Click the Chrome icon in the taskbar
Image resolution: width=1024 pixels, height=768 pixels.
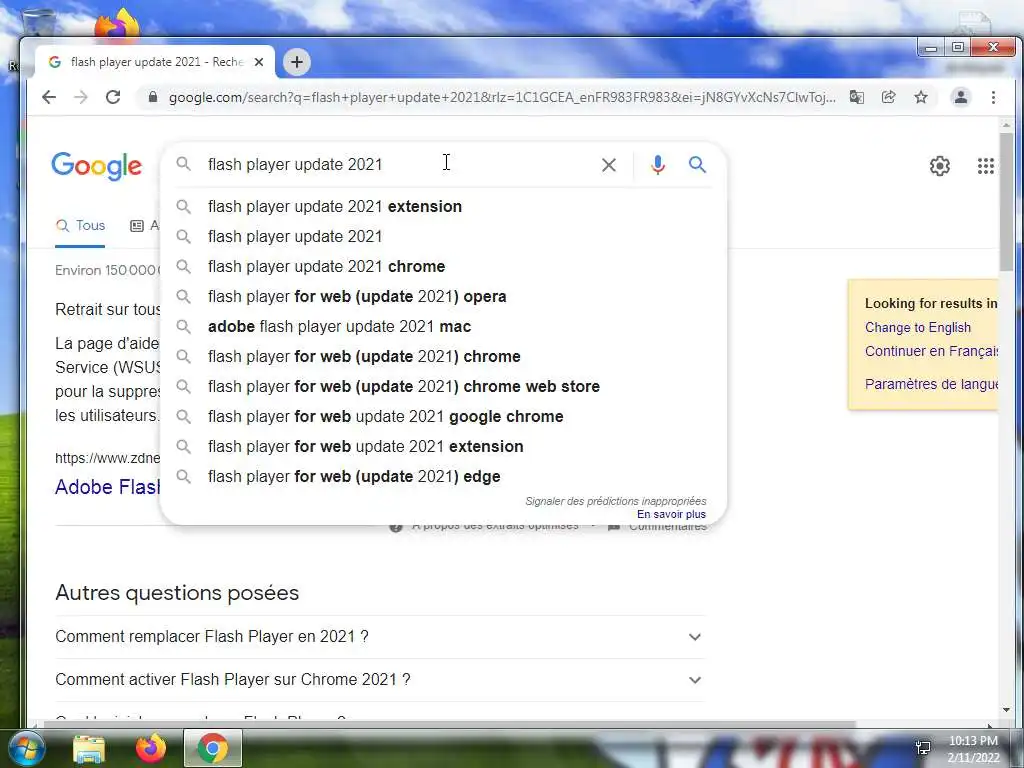[x=213, y=748]
